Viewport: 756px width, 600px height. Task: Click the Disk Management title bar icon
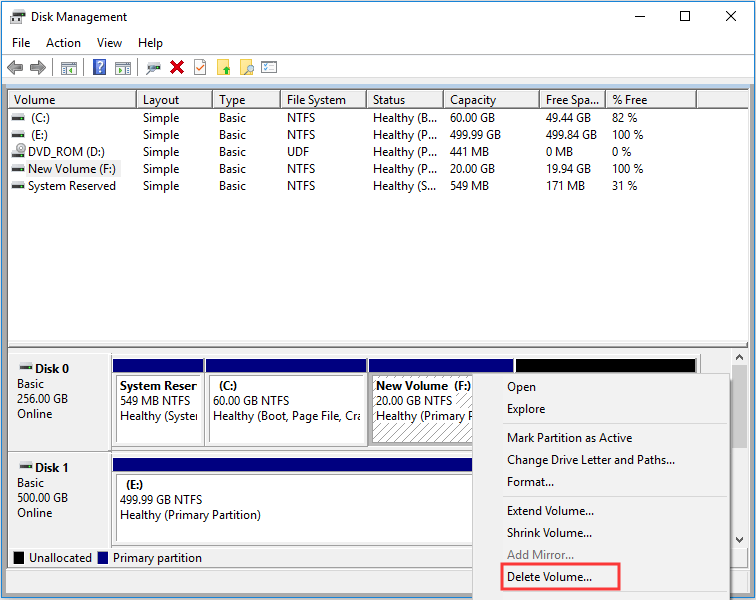coord(17,17)
